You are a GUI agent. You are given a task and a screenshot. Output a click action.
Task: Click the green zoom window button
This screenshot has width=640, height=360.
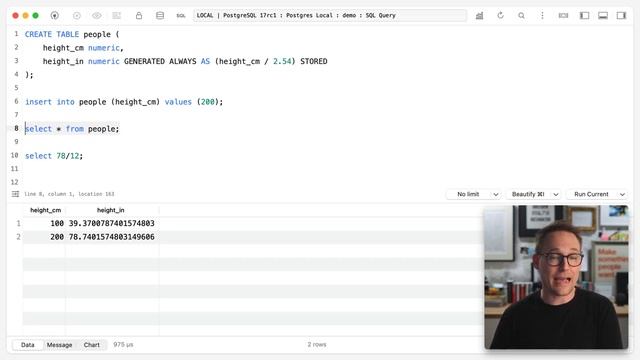[x=36, y=16]
